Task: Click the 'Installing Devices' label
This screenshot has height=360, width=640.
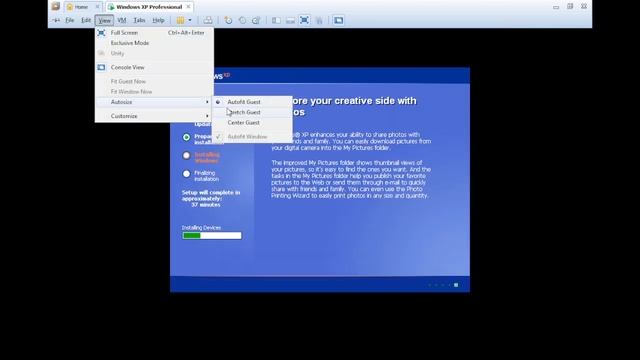Action: click(201, 228)
